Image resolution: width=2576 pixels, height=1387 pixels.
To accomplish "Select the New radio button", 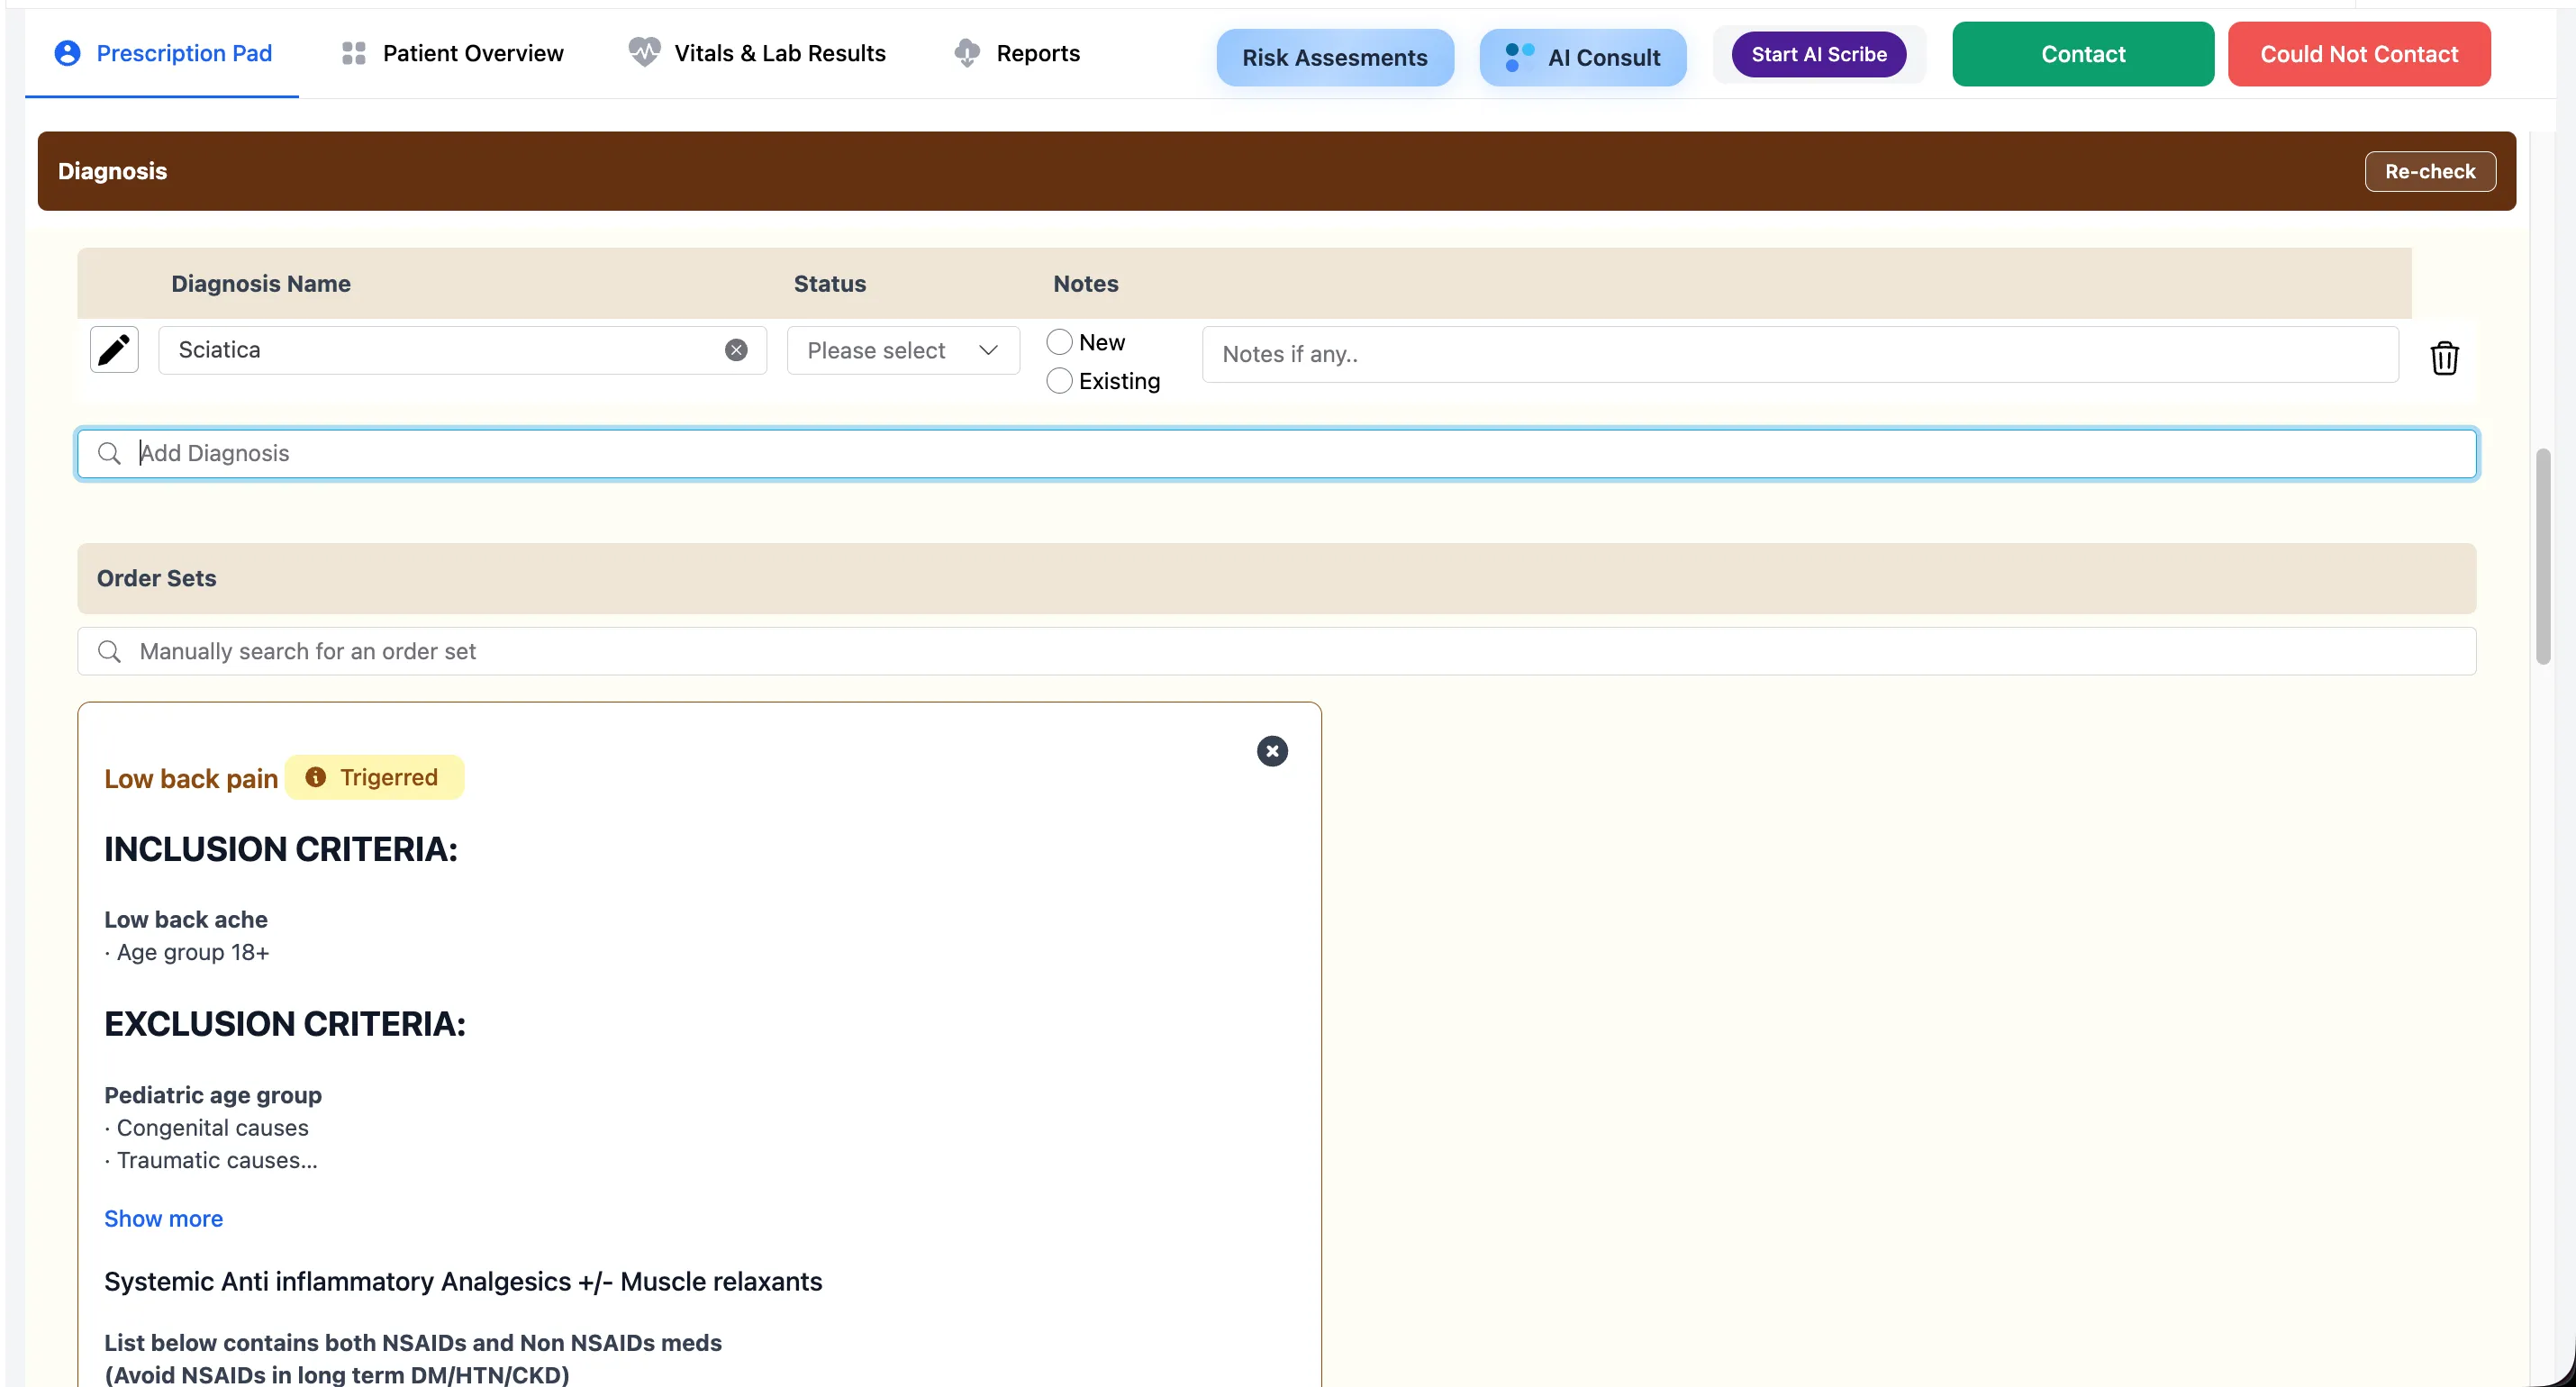I will pos(1059,342).
